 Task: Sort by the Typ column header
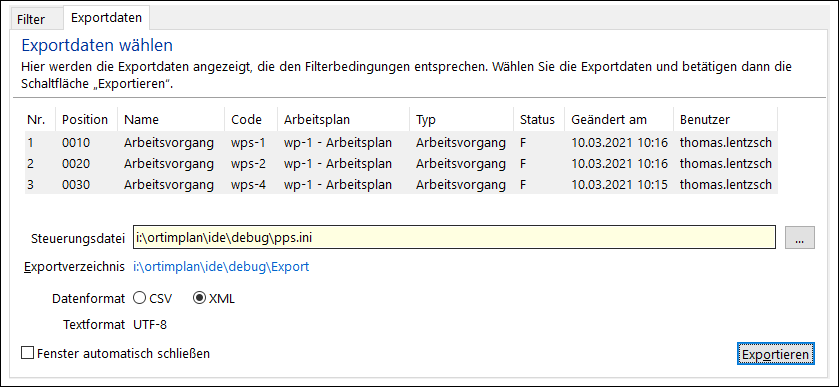pyautogui.click(x=462, y=120)
